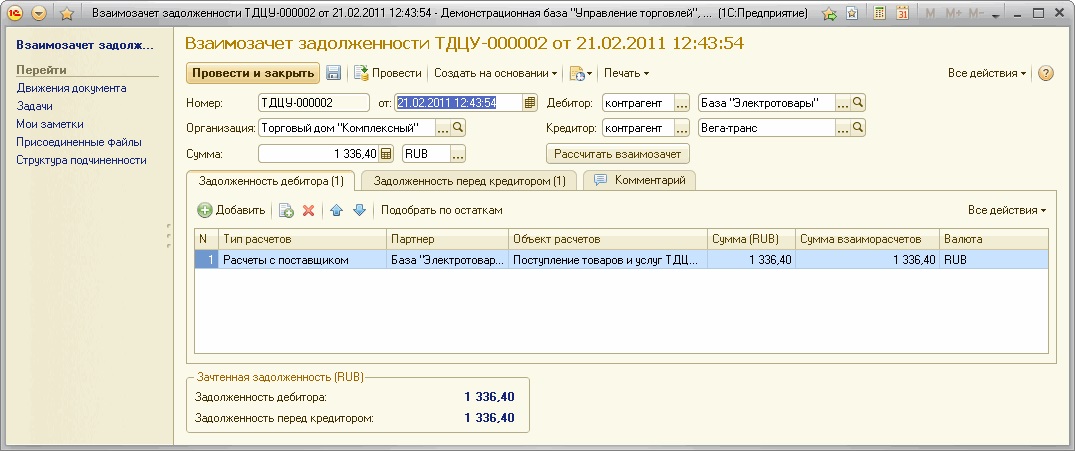Screen dimensions: 1075x451
Task: Click the База "Электротовары" debtor field
Action: [x=766, y=103]
